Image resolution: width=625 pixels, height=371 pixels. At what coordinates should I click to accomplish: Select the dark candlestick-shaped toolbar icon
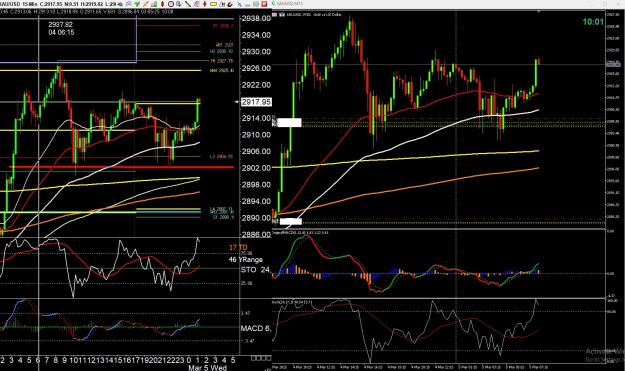tap(163, 4)
